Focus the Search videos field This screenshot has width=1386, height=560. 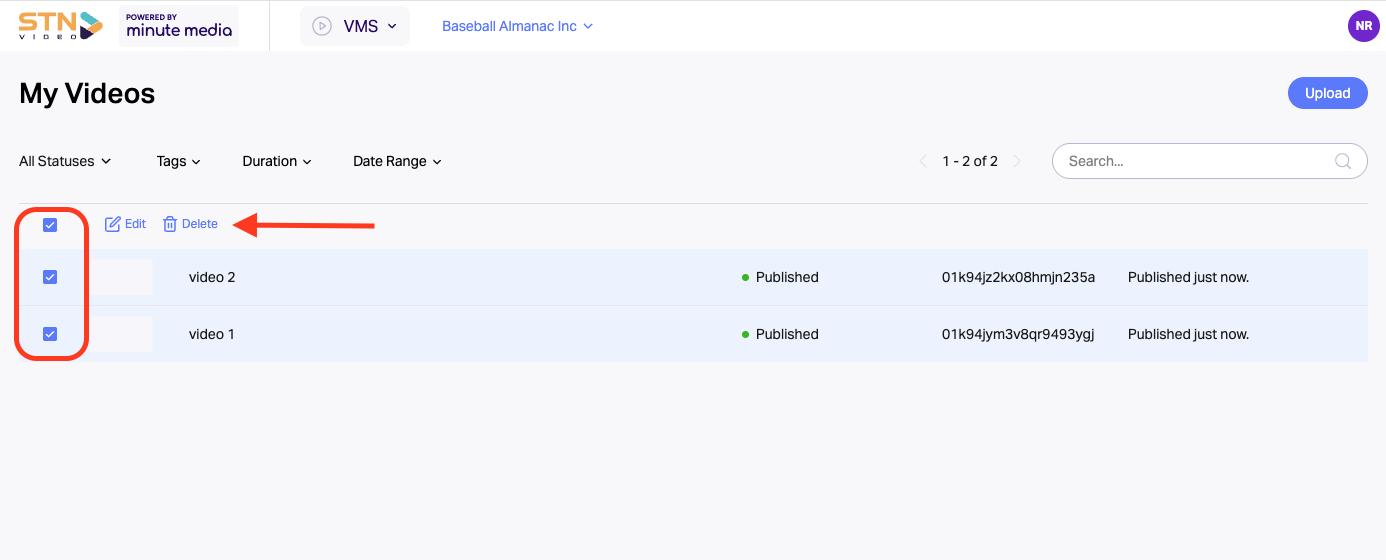(1210, 161)
